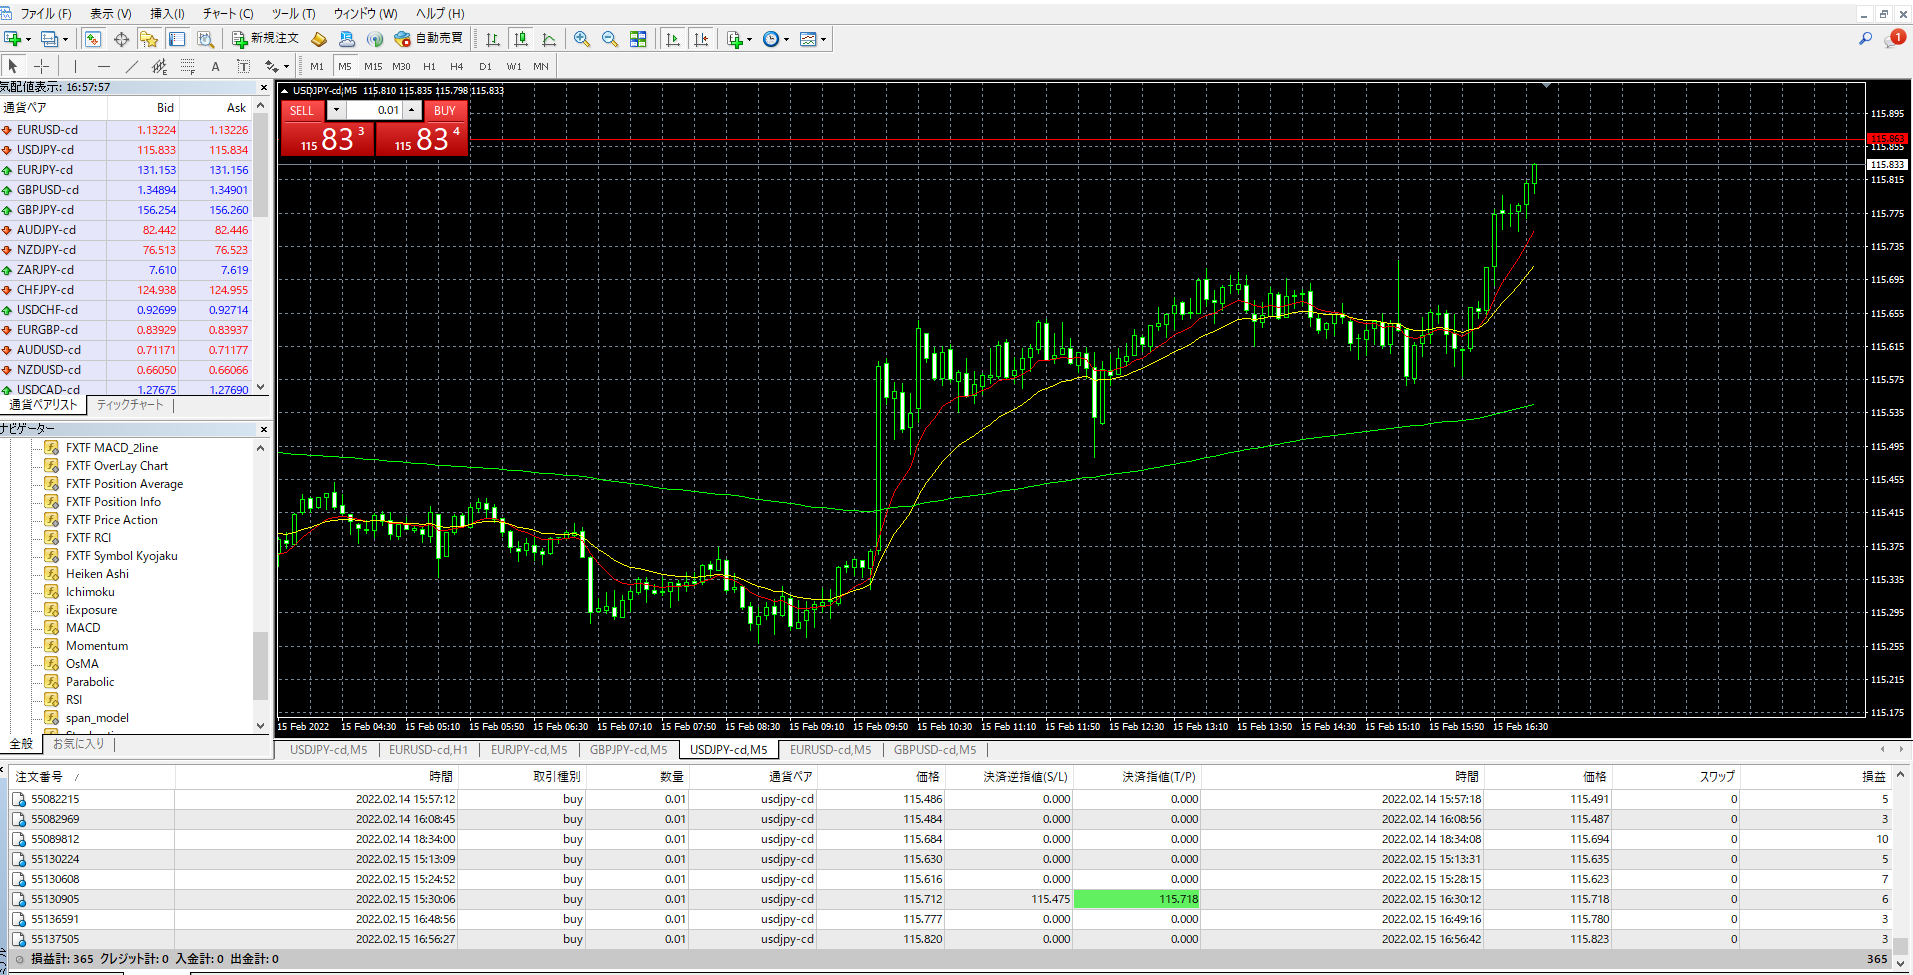
Task: Click the Zoom In magnifier icon
Action: 582,39
